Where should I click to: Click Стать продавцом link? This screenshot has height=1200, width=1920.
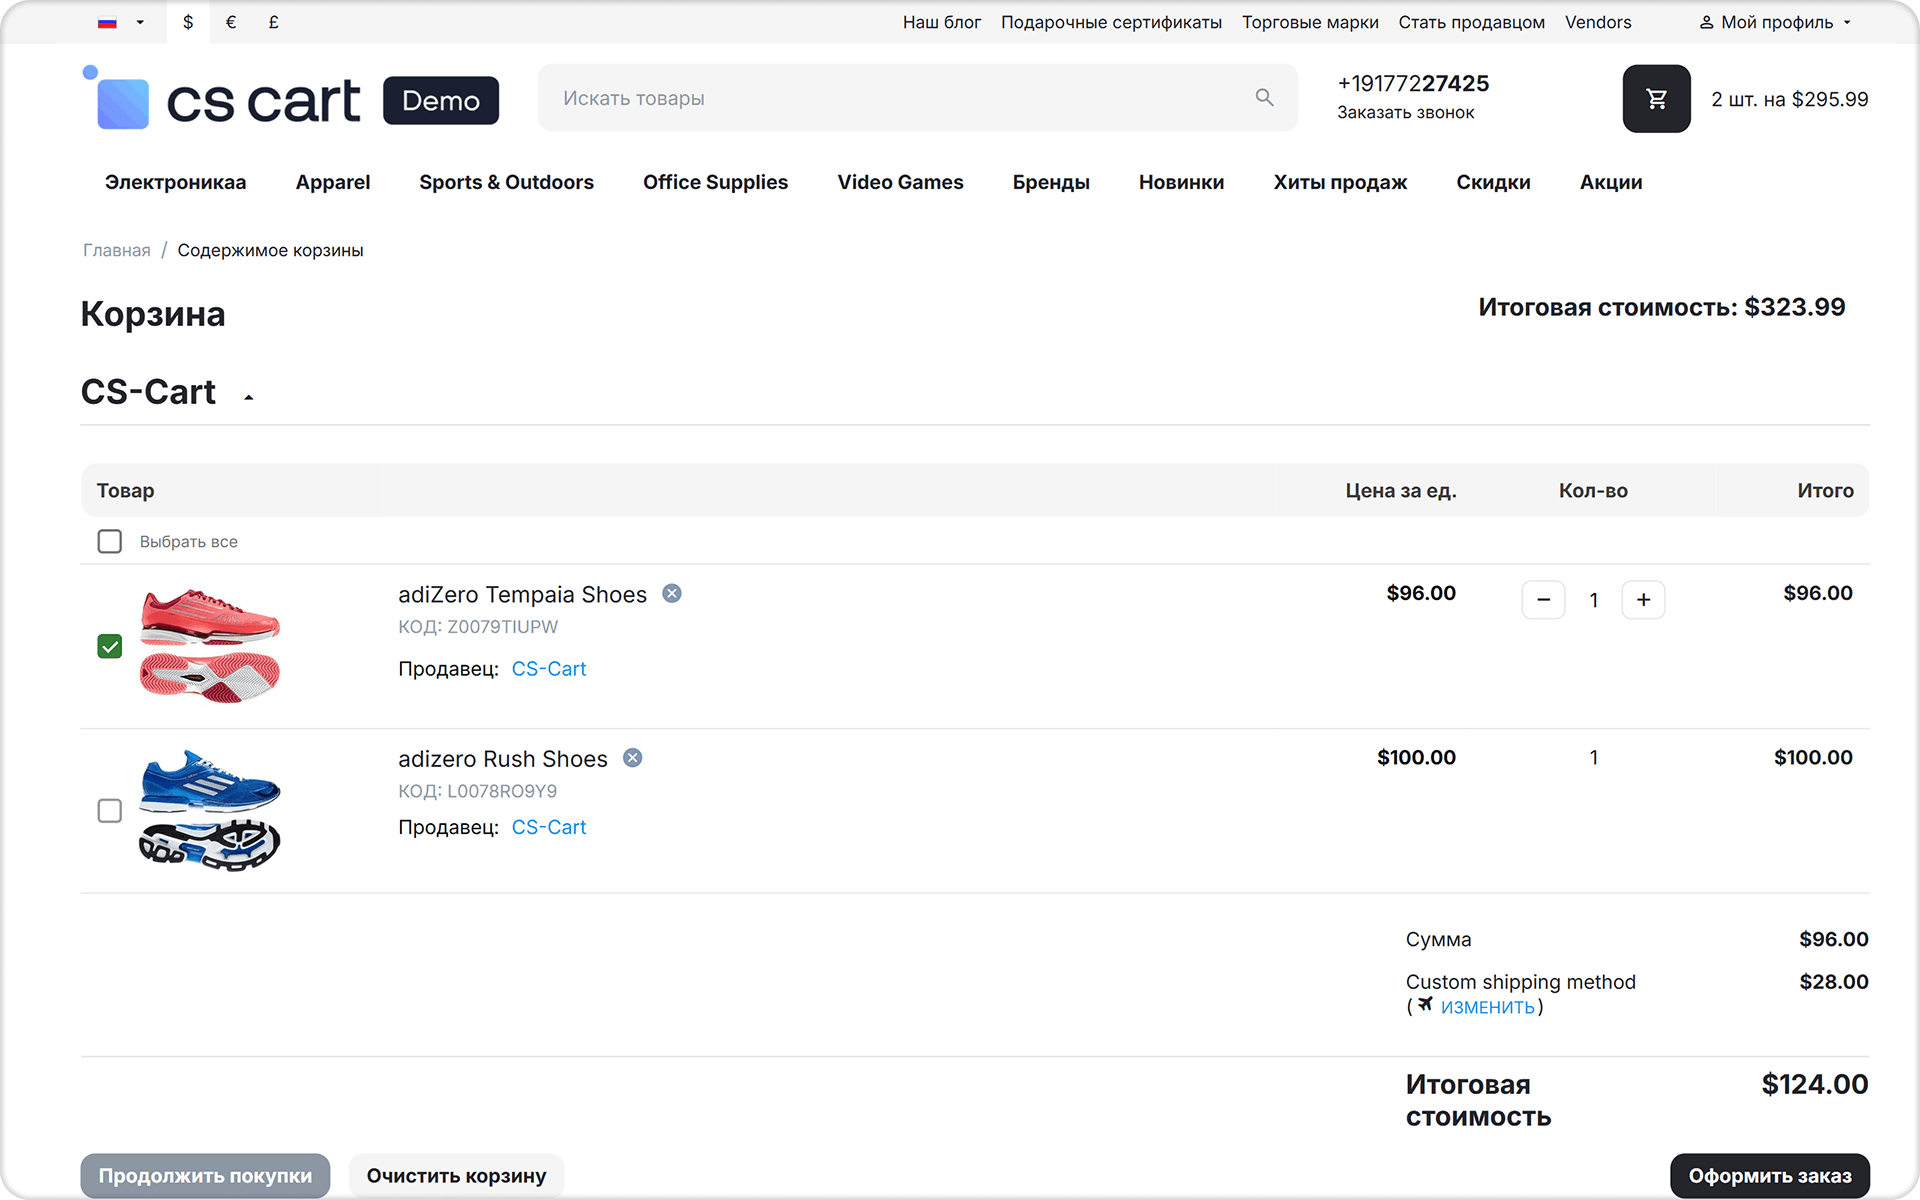(1471, 22)
